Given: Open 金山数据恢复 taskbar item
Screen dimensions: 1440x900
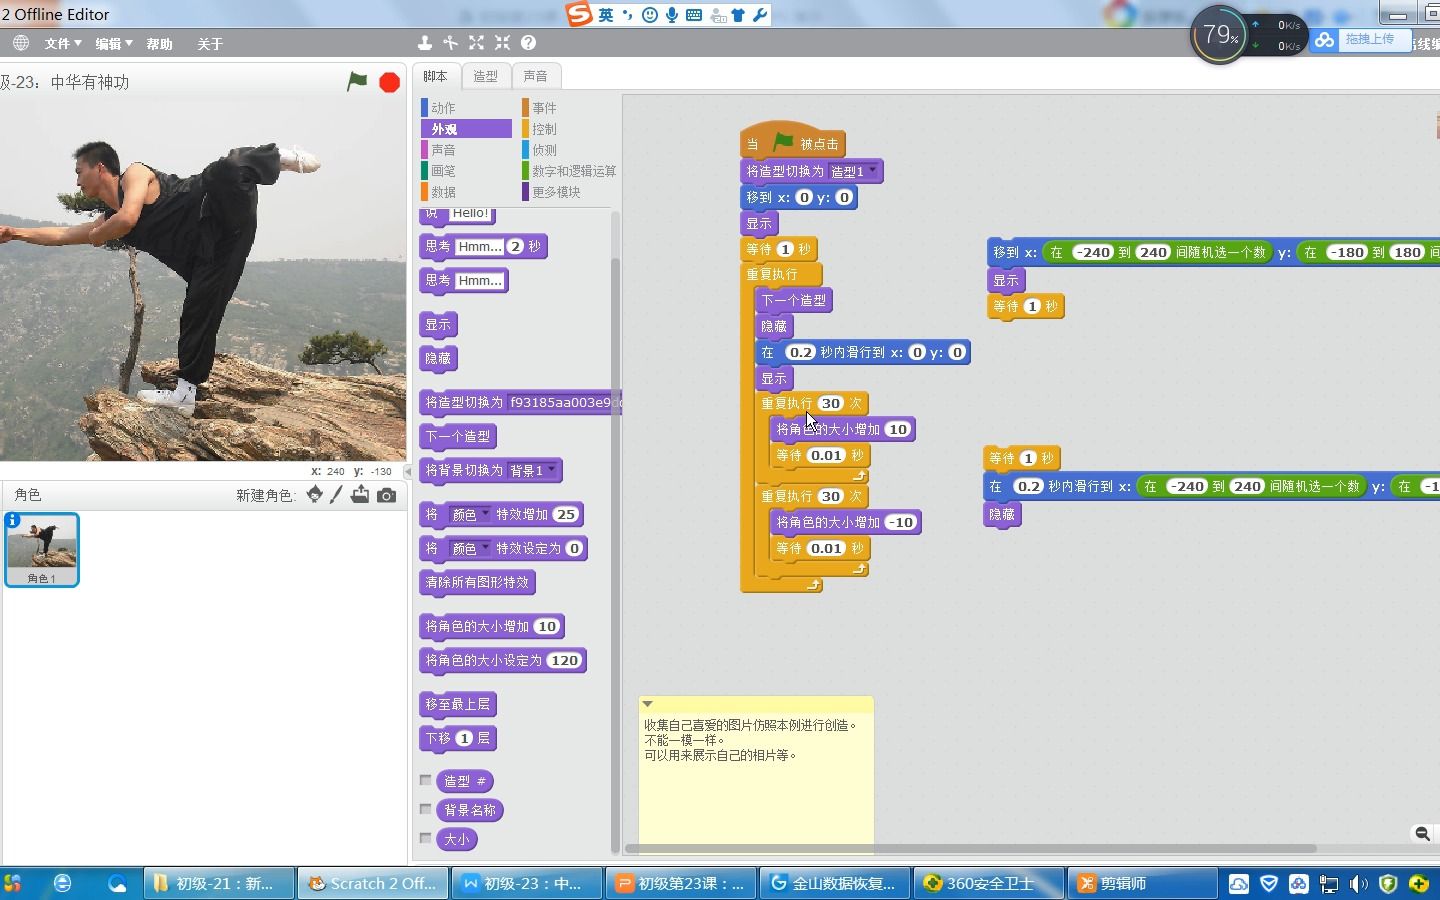Looking at the screenshot, I should tap(835, 883).
